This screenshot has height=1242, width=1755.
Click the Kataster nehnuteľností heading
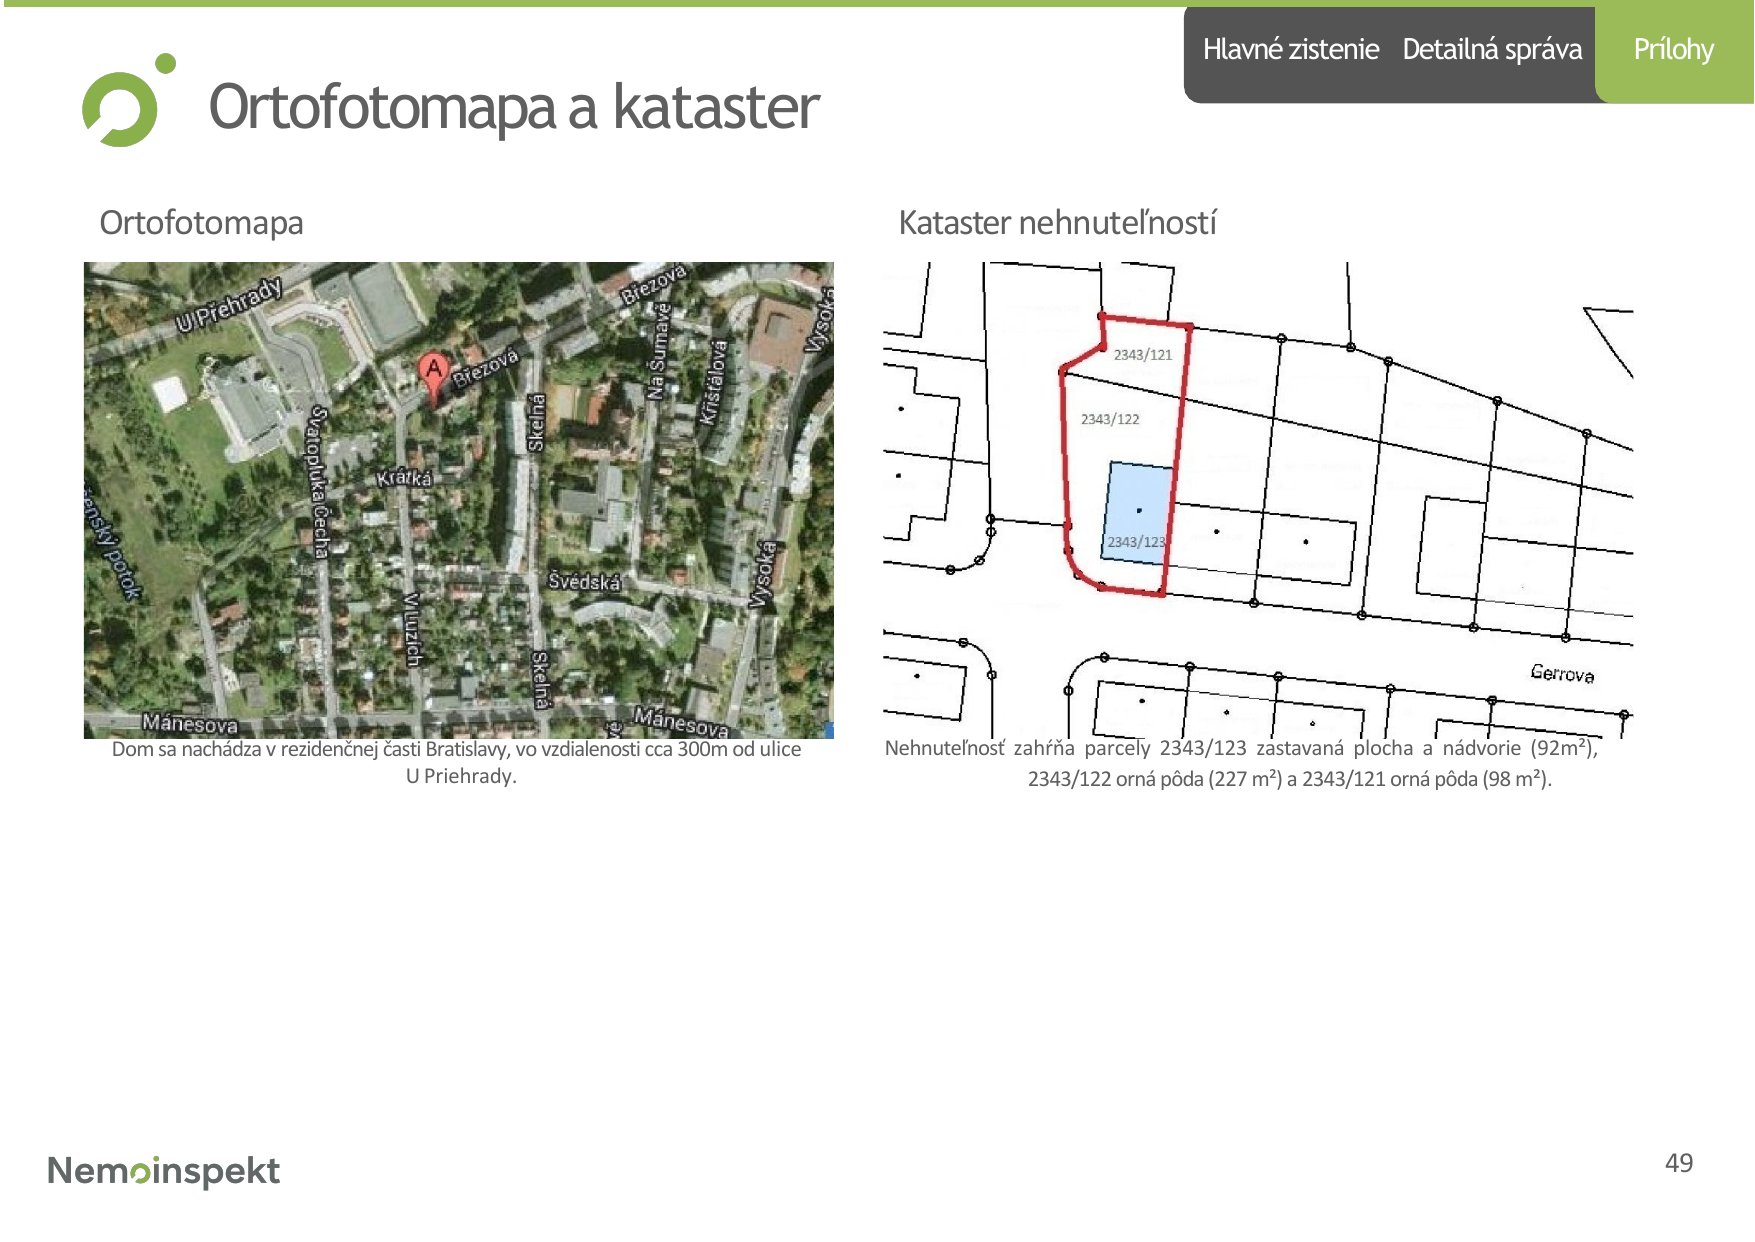[x=1057, y=222]
